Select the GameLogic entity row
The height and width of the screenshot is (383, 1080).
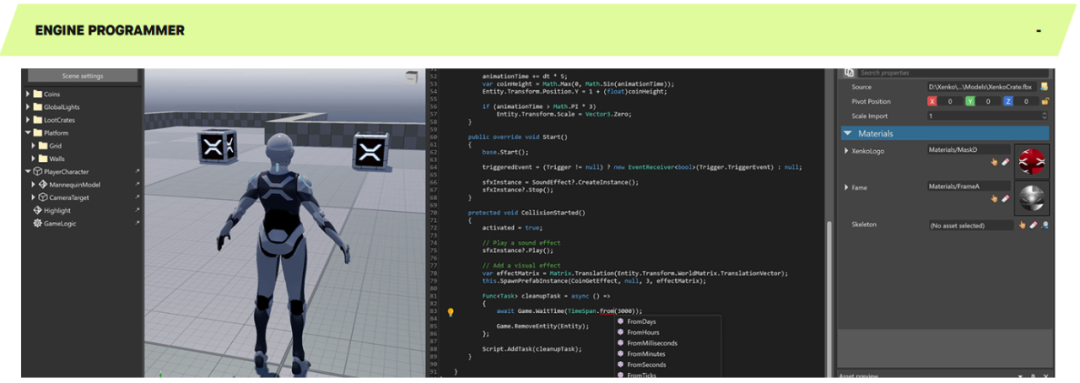tap(83, 223)
